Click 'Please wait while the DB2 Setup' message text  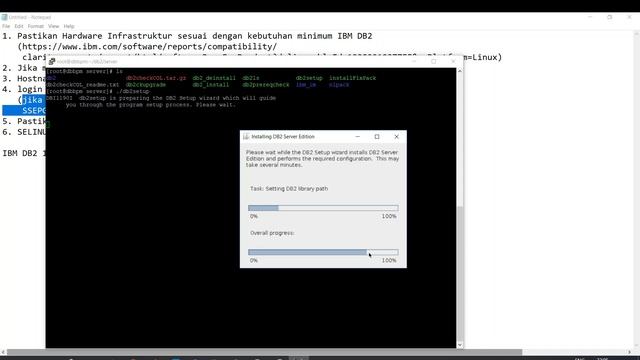click(x=322, y=158)
